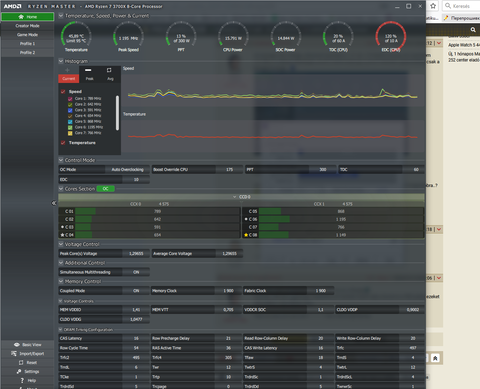Screen dimensions: 480x389
Task: Switch to Creator Mode profile
Action: 27,26
